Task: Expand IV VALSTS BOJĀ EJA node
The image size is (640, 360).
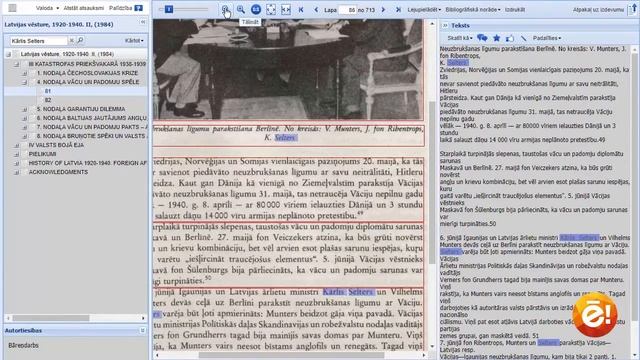Action: click(16, 145)
